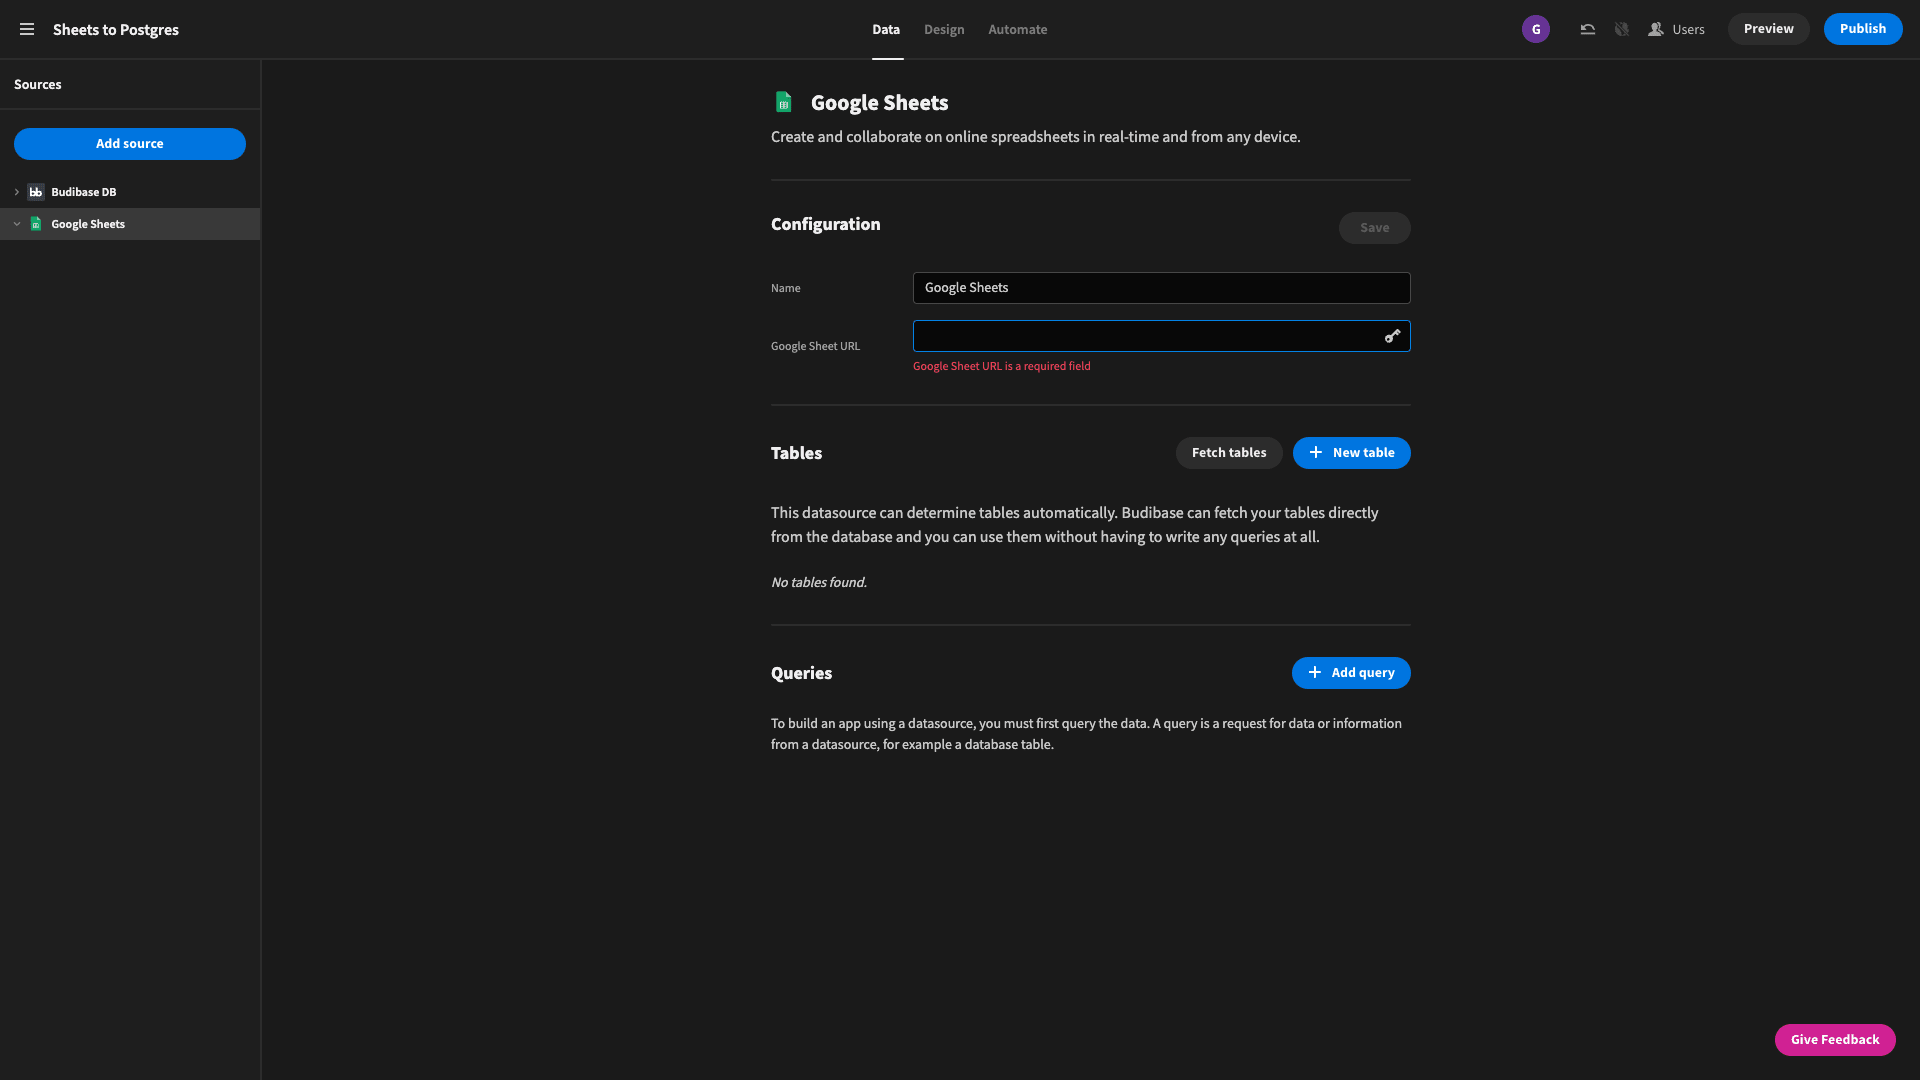Click Fetch tables button
The width and height of the screenshot is (1920, 1080).
[1229, 453]
